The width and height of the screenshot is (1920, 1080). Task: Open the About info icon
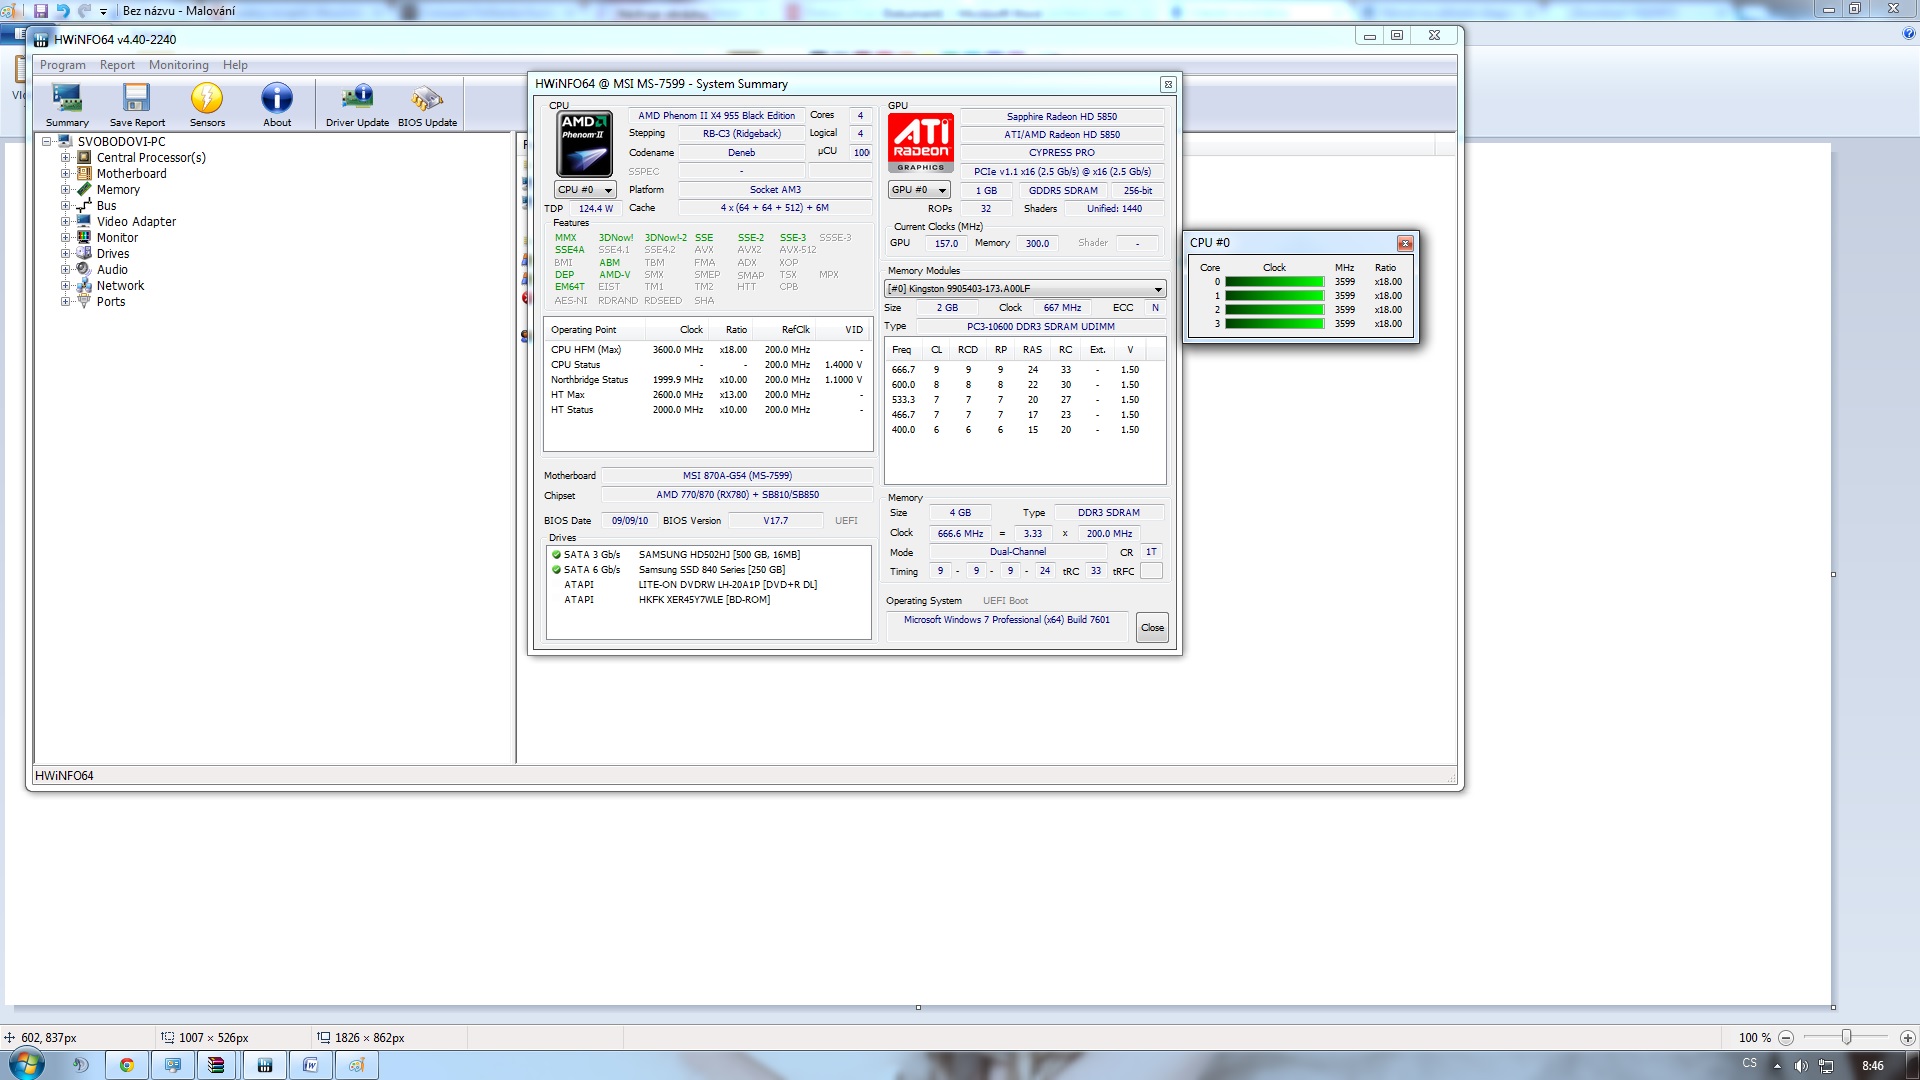click(277, 105)
